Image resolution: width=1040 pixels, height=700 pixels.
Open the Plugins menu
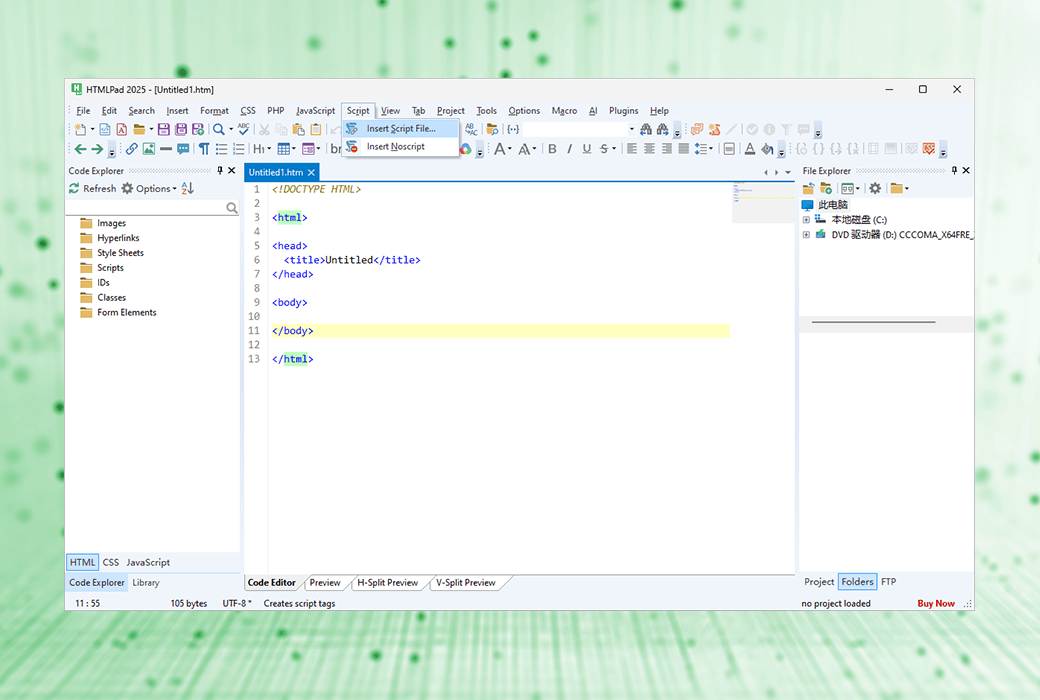coord(623,111)
